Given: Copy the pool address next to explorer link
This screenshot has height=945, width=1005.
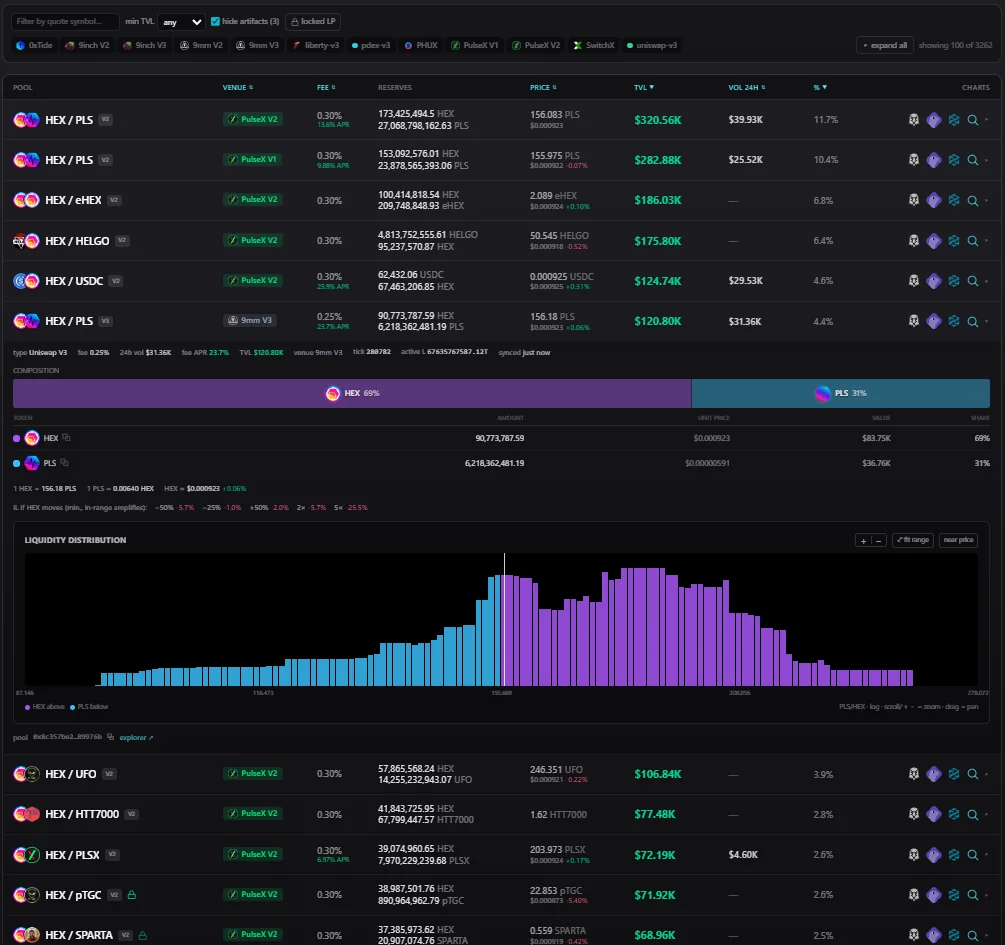Looking at the screenshot, I should 110,737.
